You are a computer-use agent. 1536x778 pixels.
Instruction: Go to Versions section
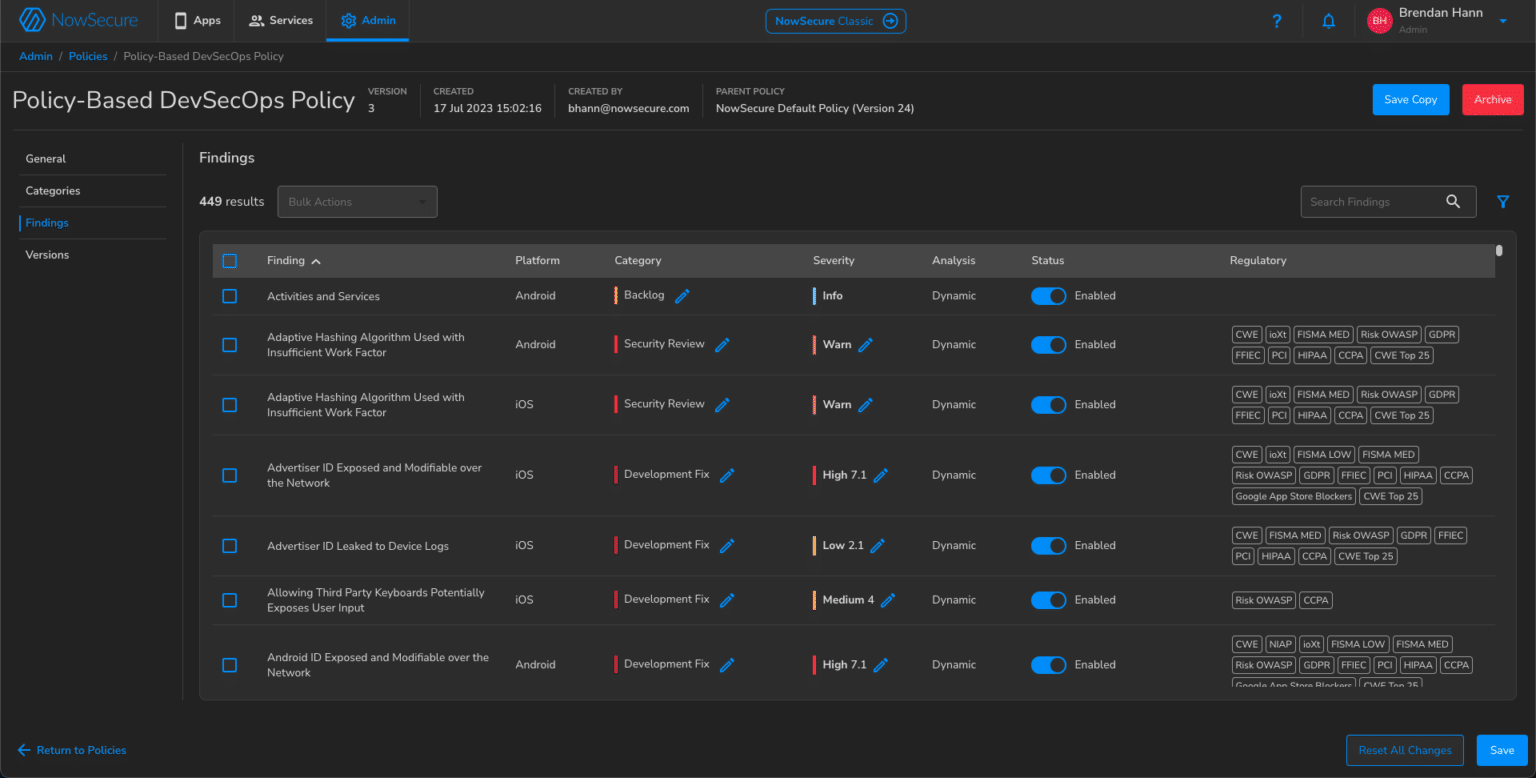click(x=47, y=255)
